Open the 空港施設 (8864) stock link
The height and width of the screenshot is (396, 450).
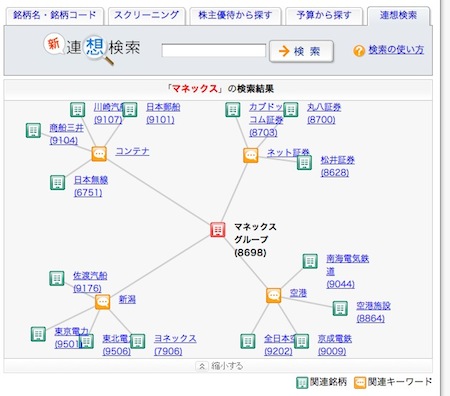click(373, 312)
